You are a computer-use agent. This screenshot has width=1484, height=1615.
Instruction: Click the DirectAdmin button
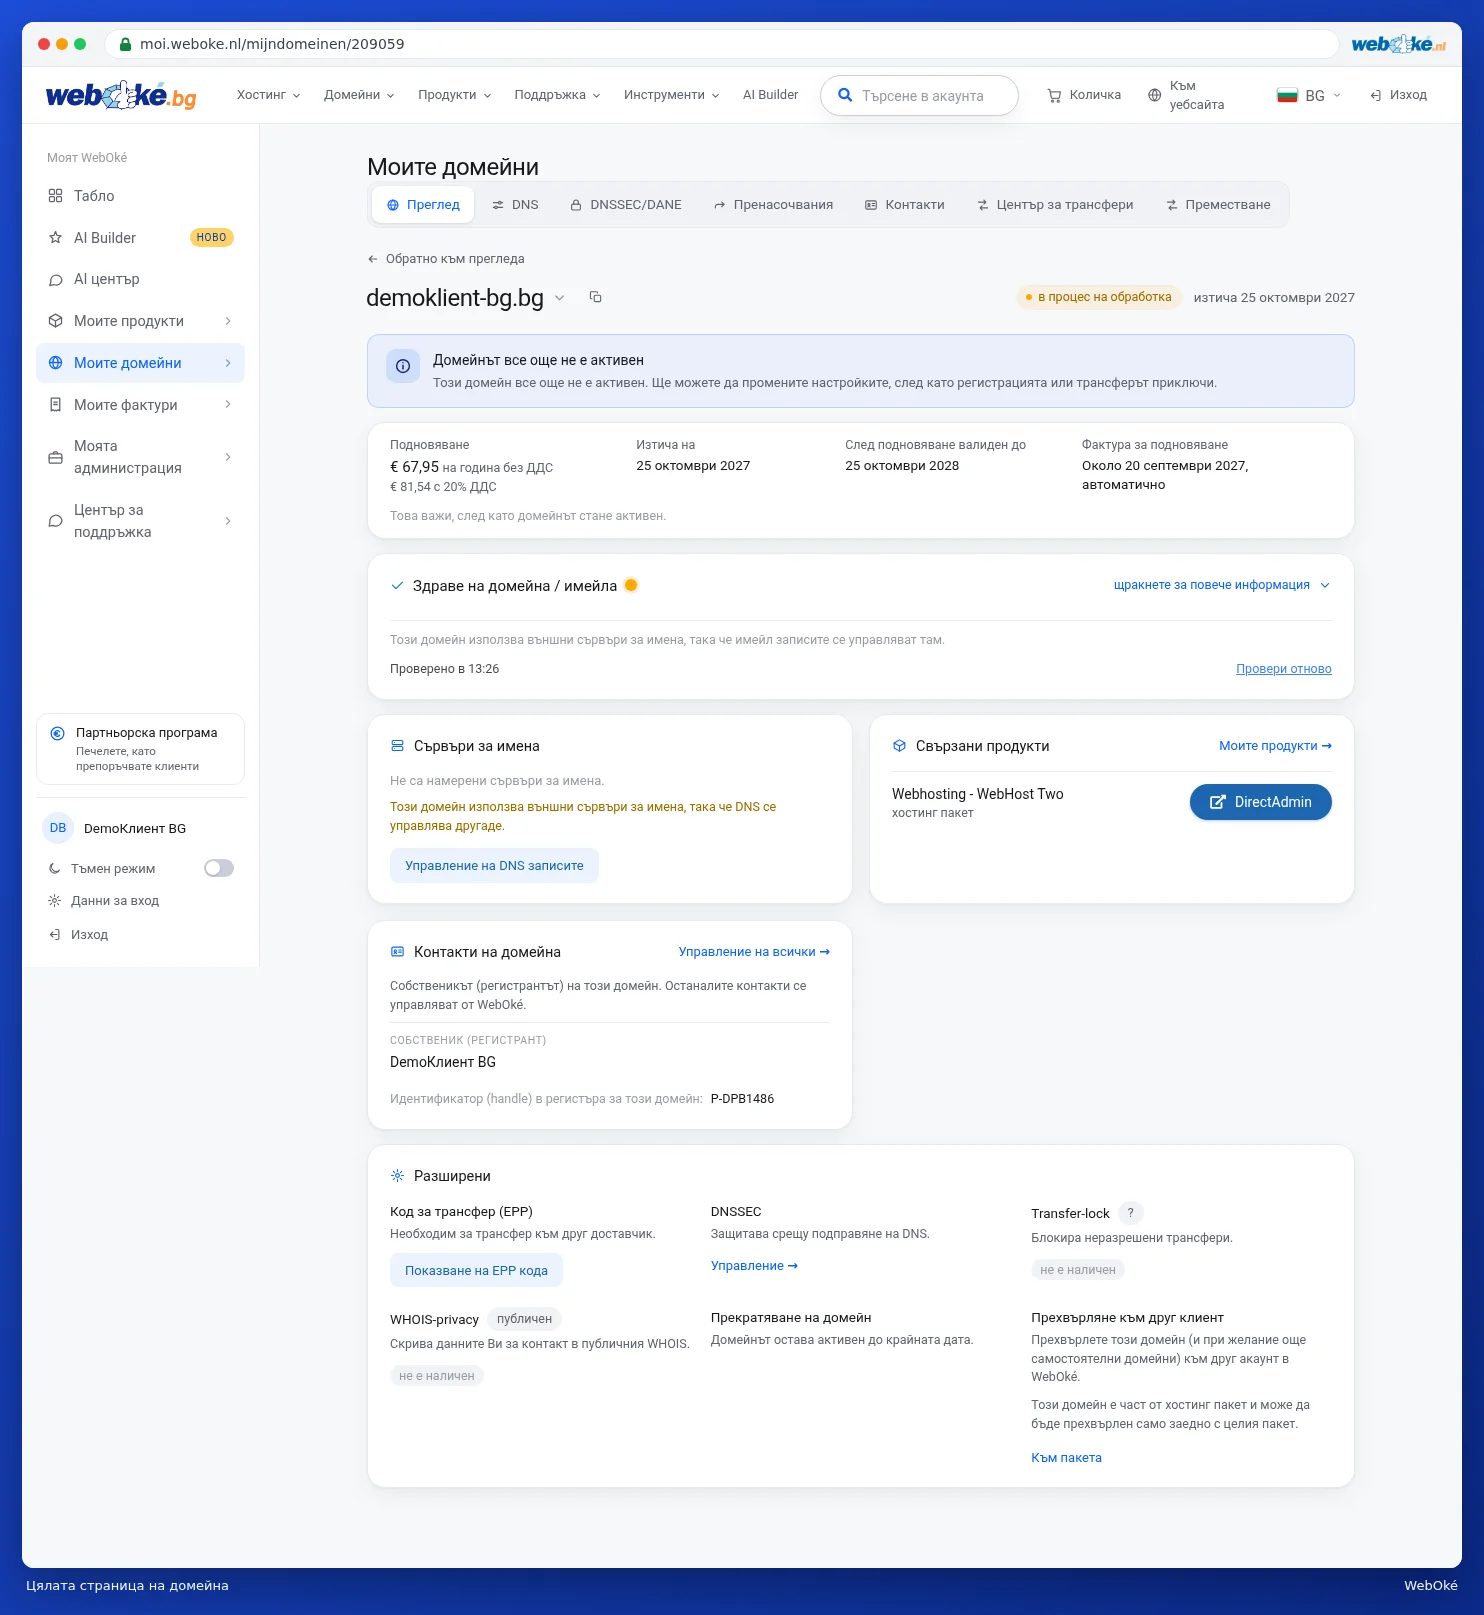pyautogui.click(x=1261, y=802)
